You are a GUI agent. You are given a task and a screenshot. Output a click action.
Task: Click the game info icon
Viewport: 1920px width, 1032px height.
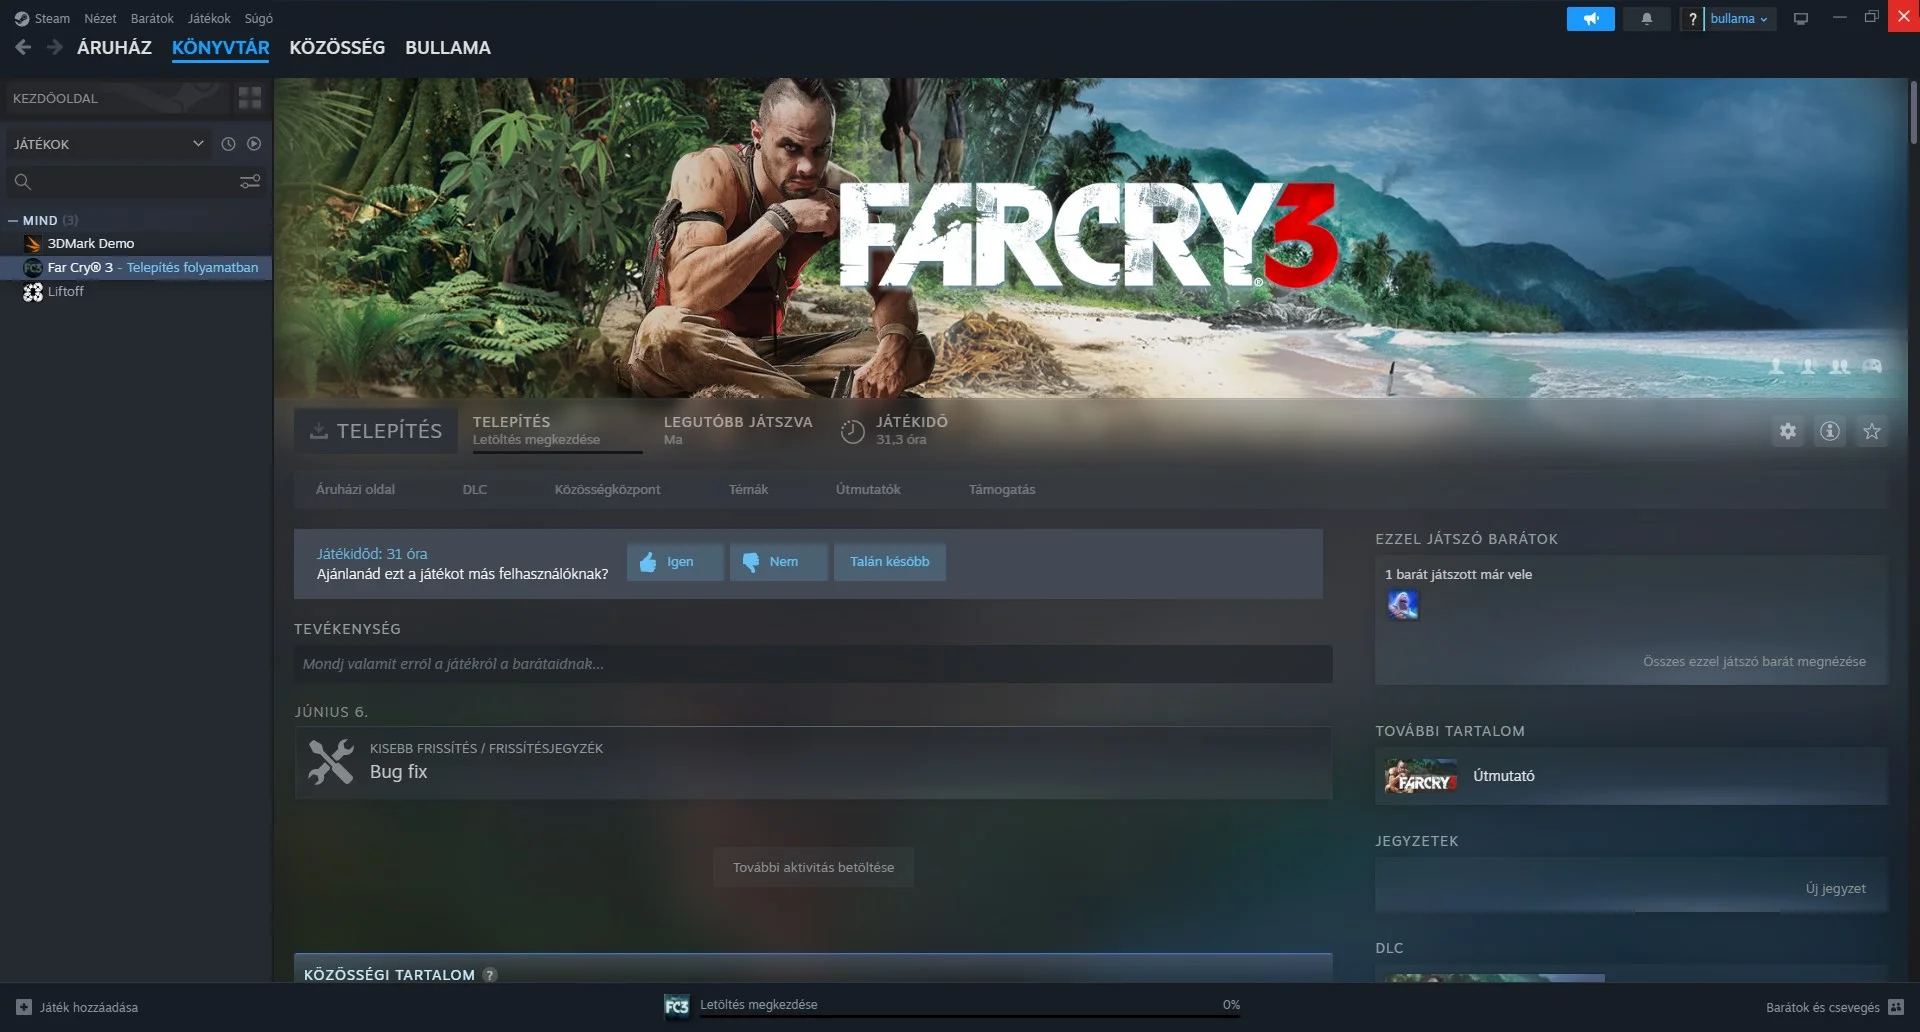(x=1829, y=431)
